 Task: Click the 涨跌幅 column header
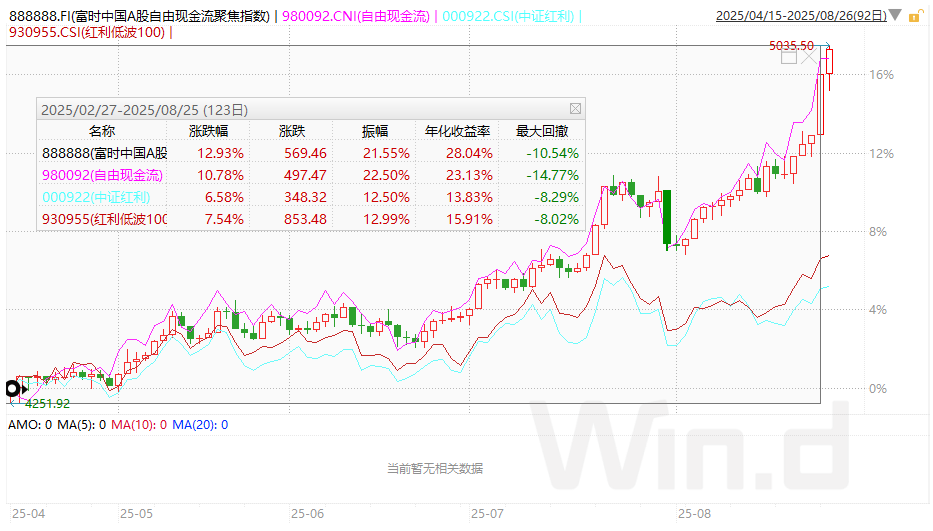coord(209,131)
